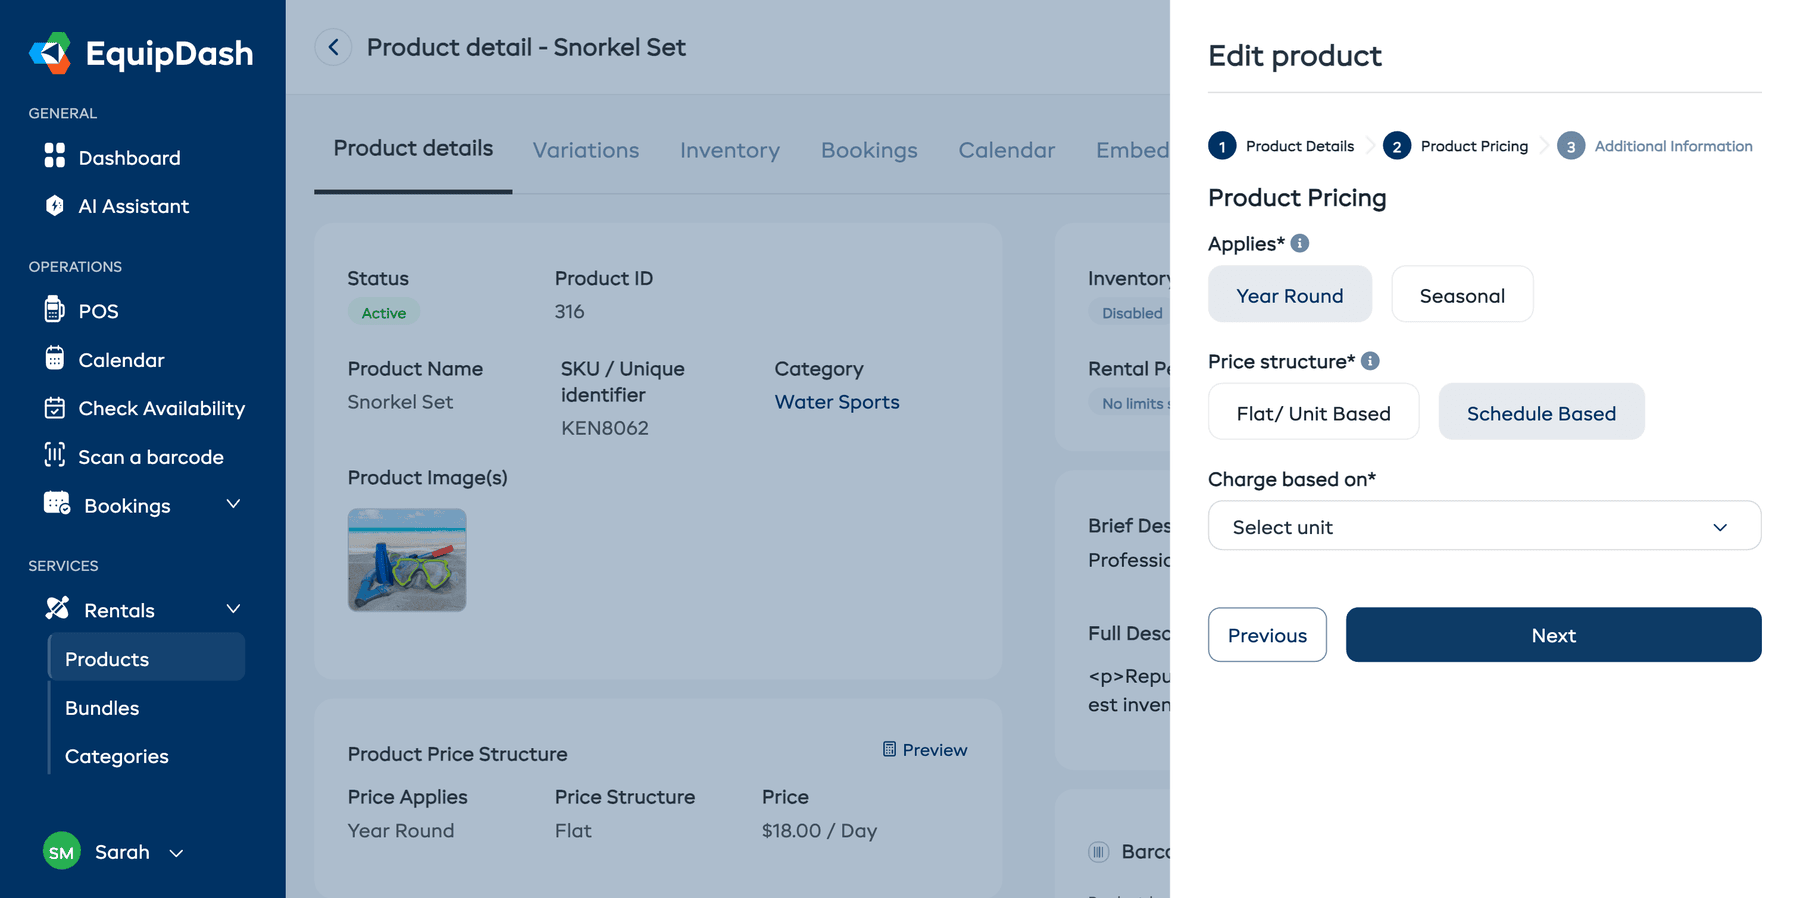Image resolution: width=1800 pixels, height=898 pixels.
Task: Go to Product Pricing wizard step label
Action: pyautogui.click(x=1474, y=146)
